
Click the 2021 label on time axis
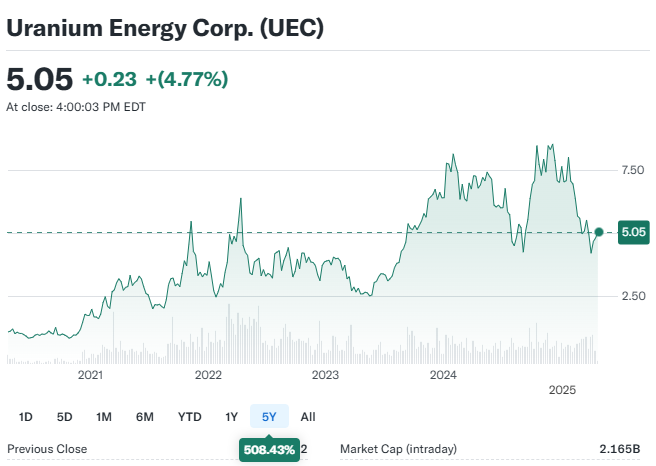coord(91,375)
